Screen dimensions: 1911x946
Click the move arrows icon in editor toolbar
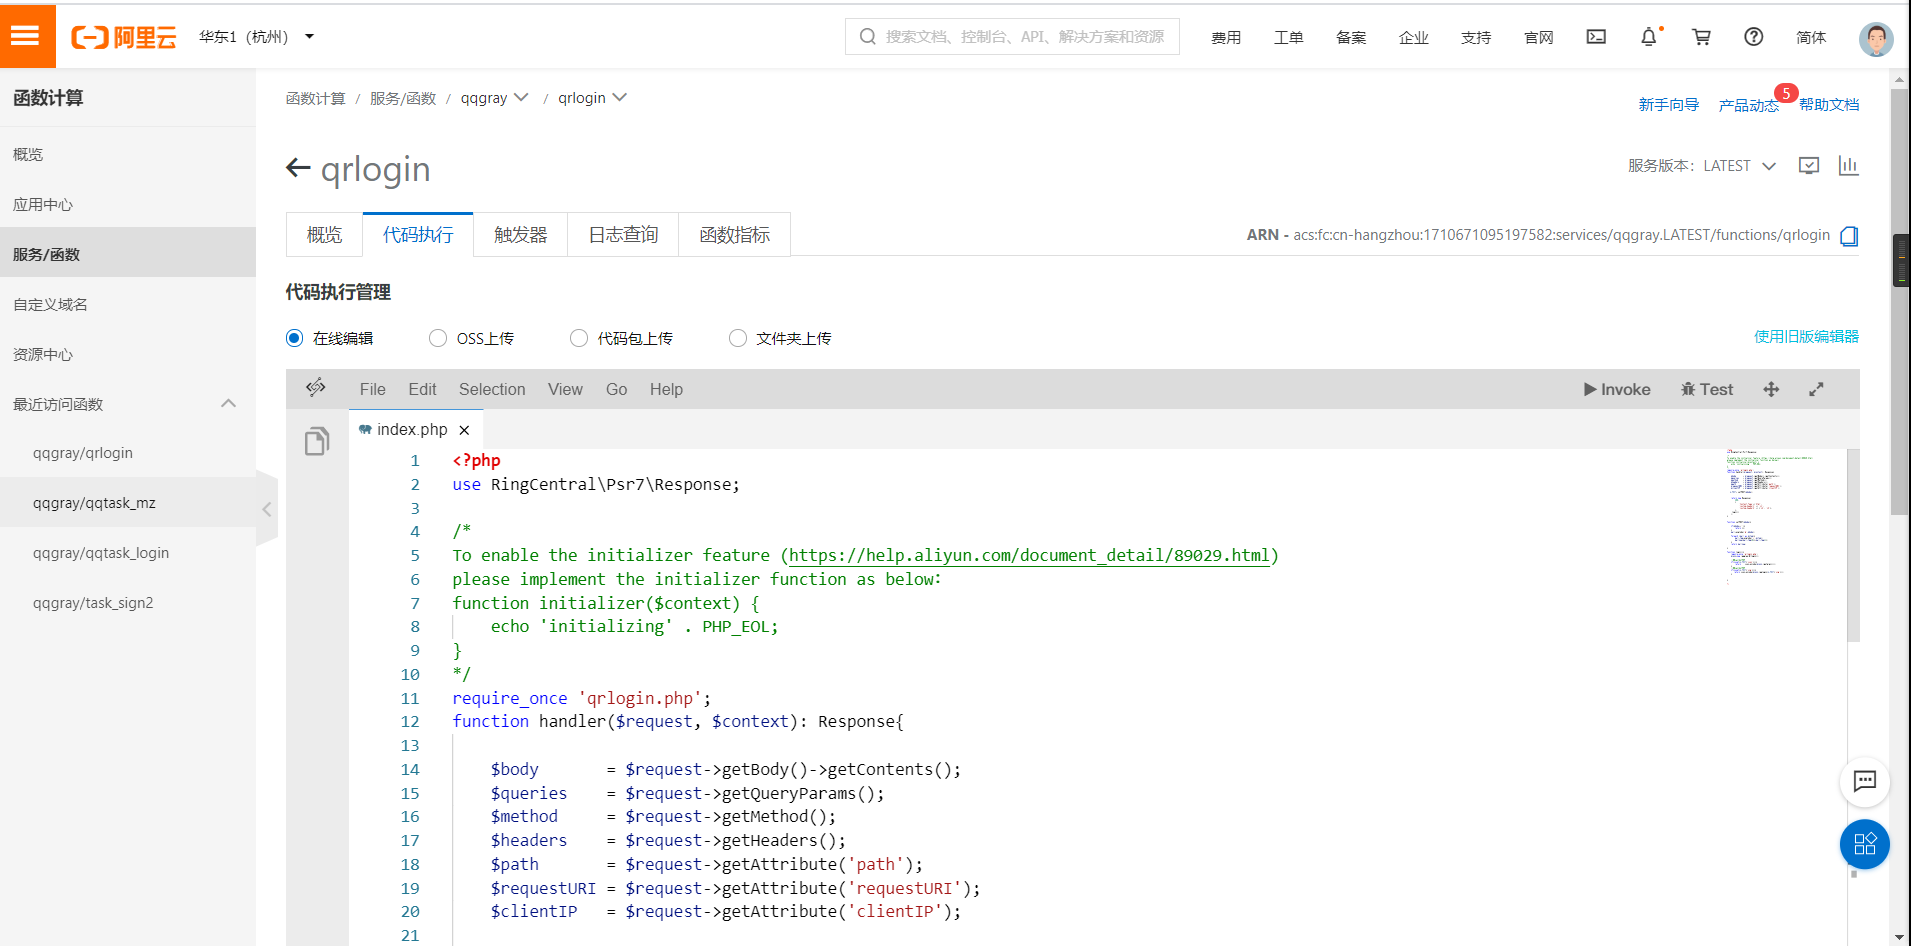(1771, 390)
